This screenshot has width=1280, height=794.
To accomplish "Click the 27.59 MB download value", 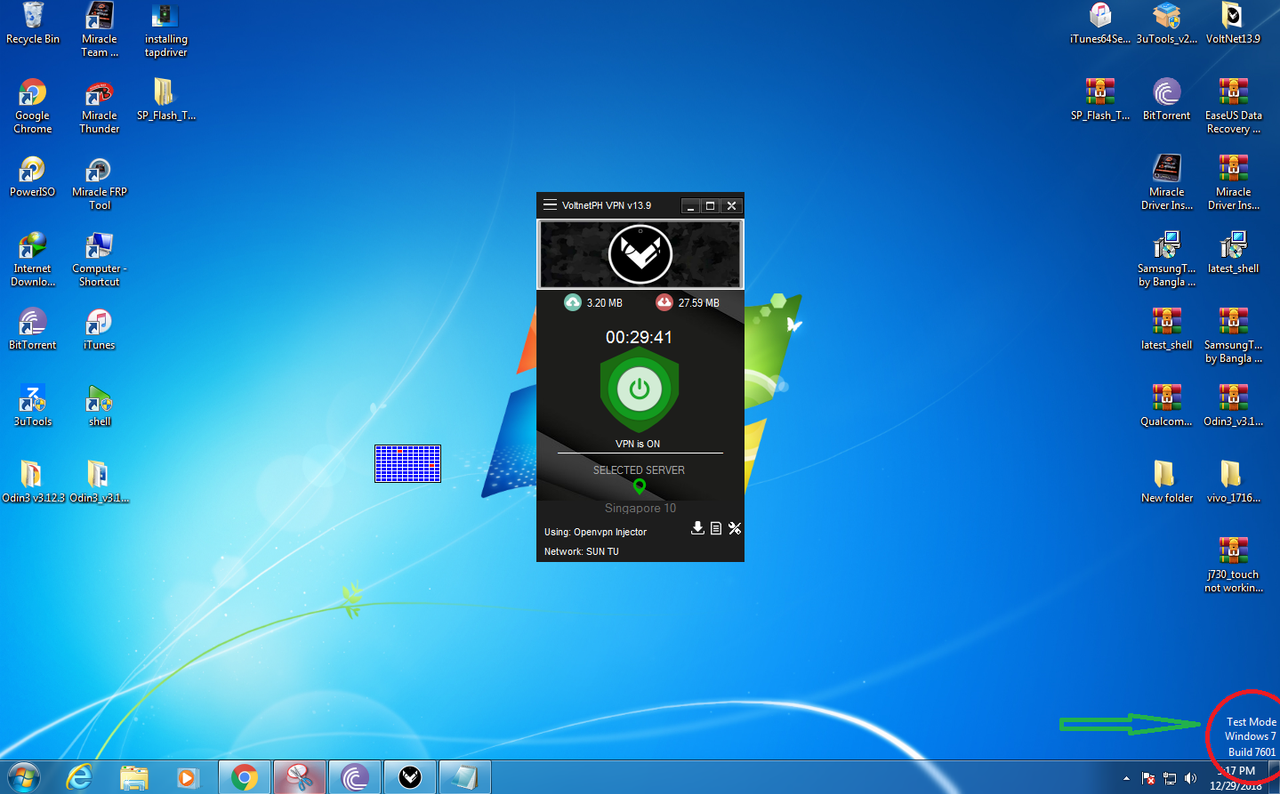I will coord(698,303).
